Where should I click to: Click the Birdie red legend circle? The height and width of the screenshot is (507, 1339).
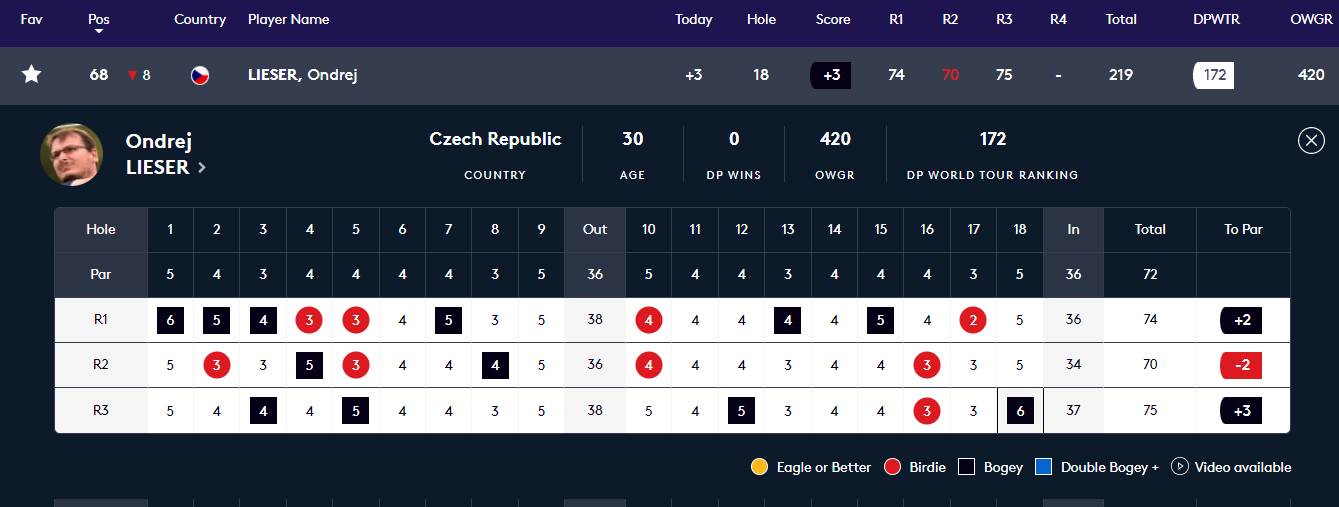coord(893,467)
